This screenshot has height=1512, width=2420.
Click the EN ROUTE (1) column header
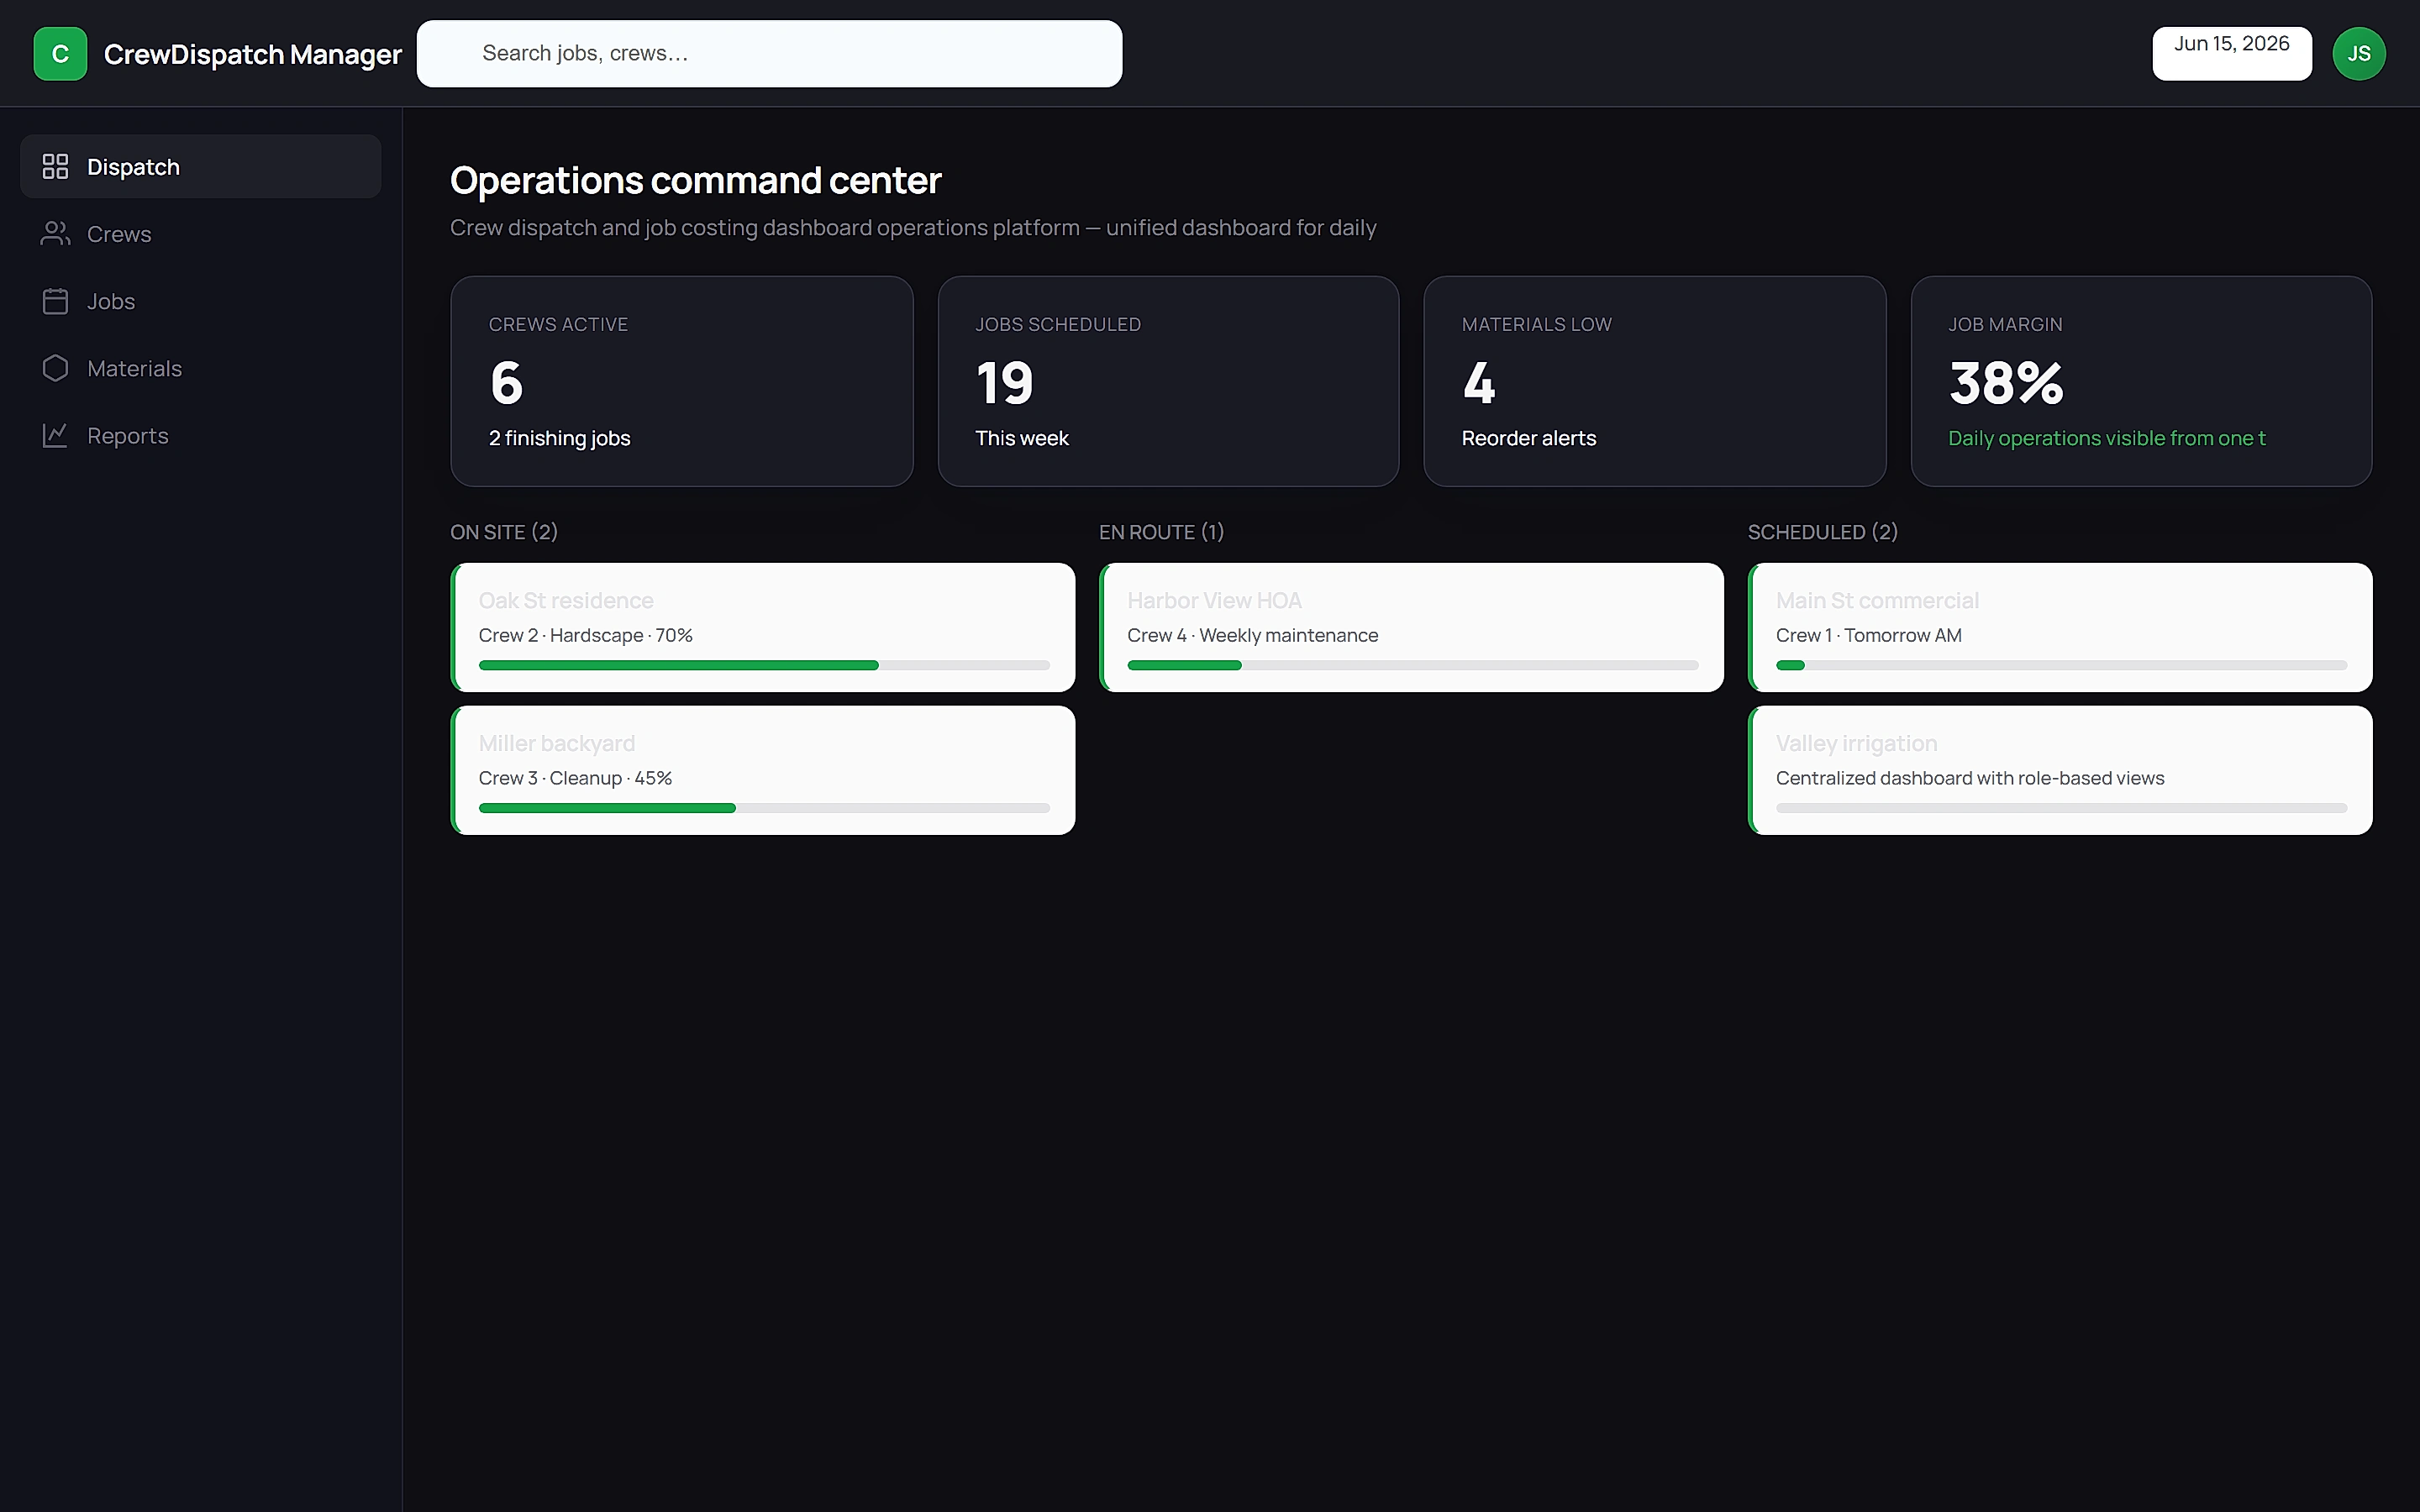(1161, 532)
